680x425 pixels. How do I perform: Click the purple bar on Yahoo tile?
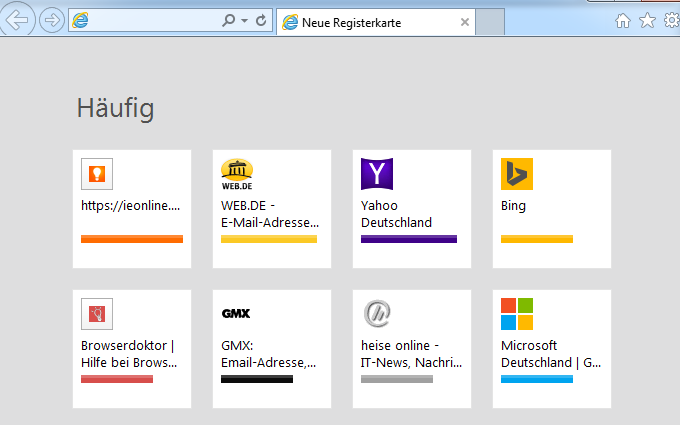point(409,239)
